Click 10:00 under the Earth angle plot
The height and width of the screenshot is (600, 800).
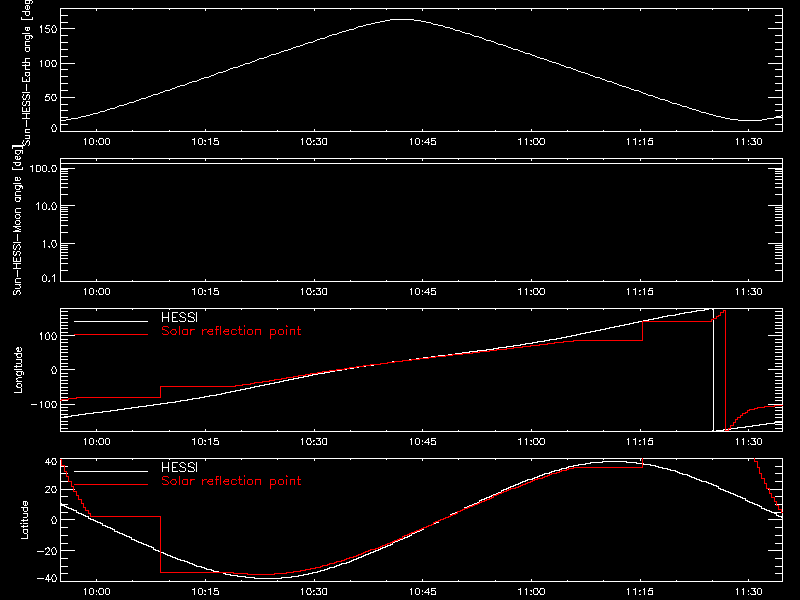96,142
